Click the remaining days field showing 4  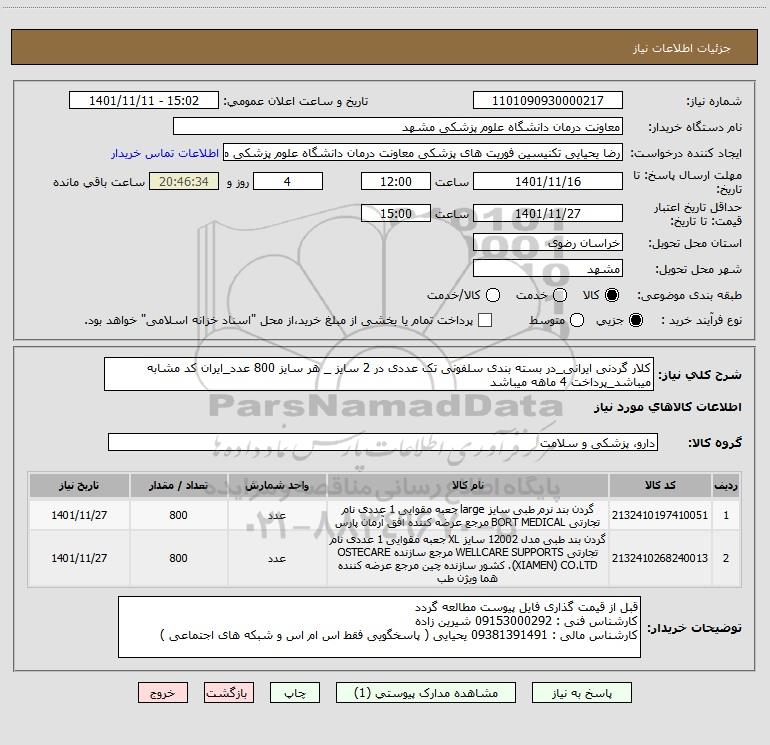pos(288,181)
